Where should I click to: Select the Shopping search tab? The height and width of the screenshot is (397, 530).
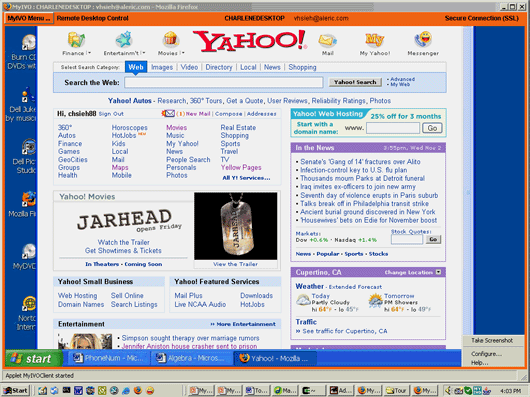(302, 67)
